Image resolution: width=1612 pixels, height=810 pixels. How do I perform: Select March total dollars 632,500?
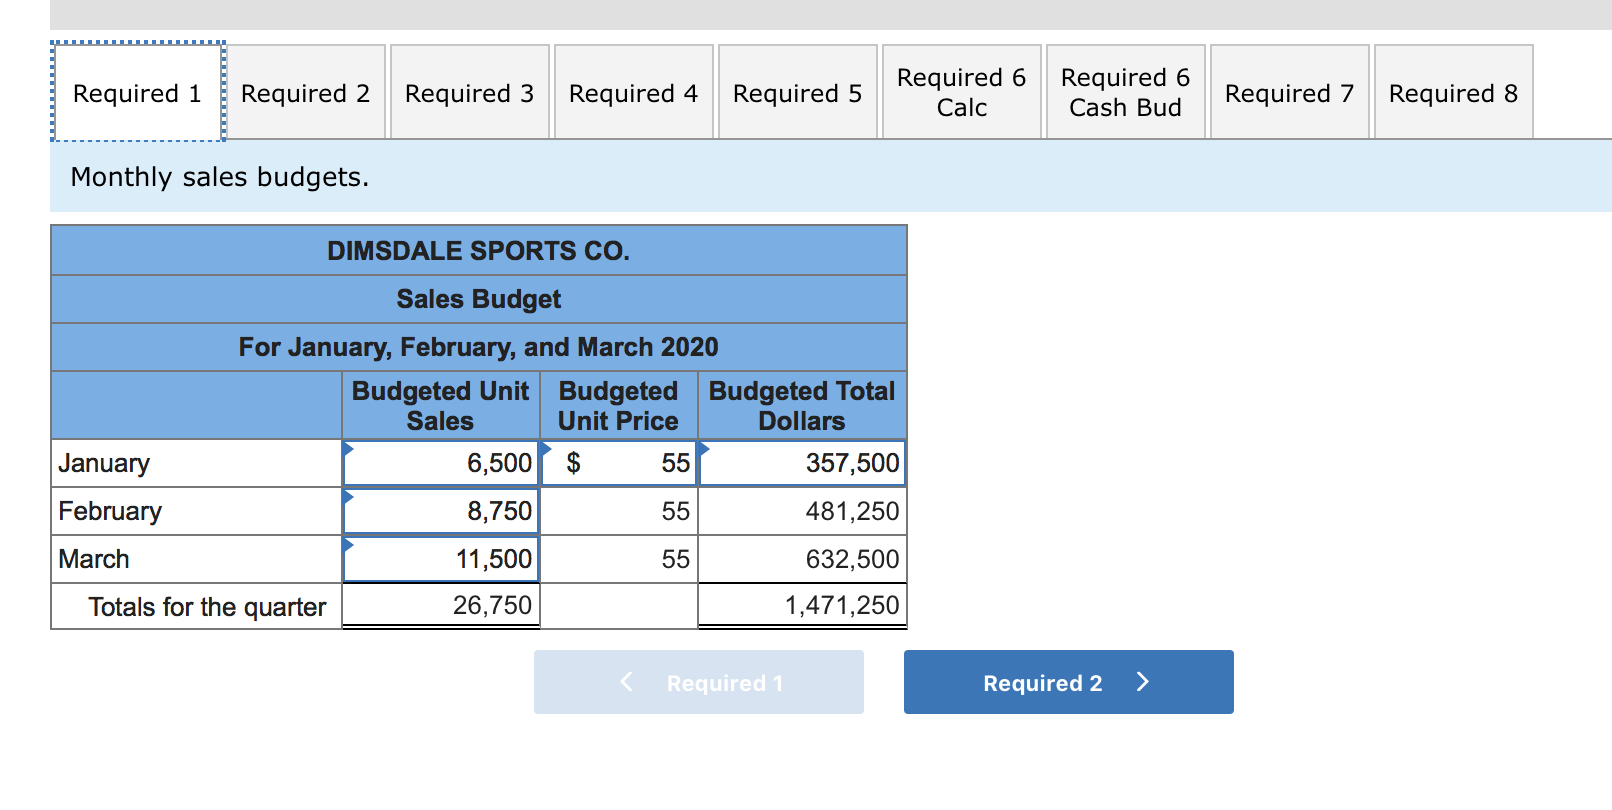(x=803, y=559)
